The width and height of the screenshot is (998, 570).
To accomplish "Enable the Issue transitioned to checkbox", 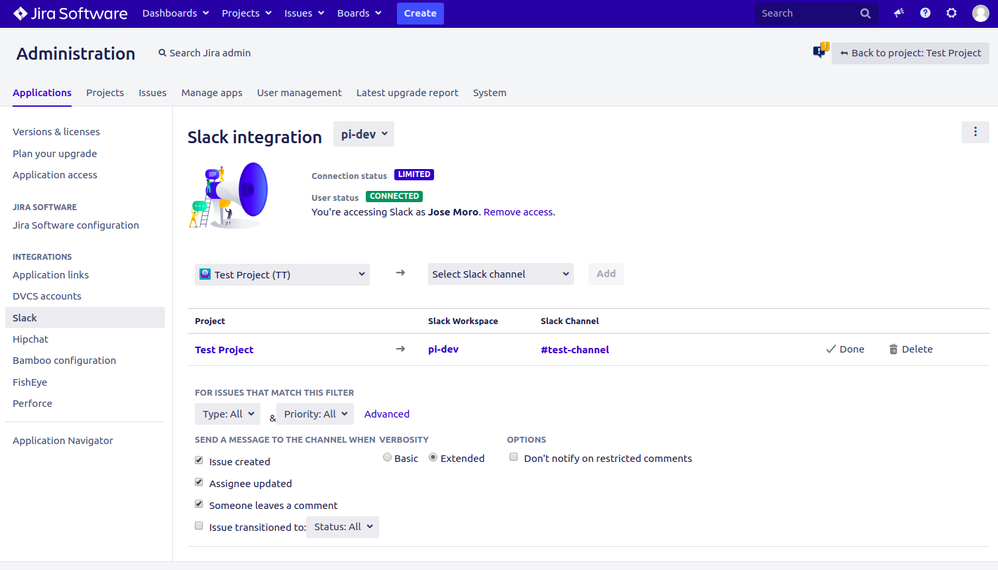I will 199,525.
